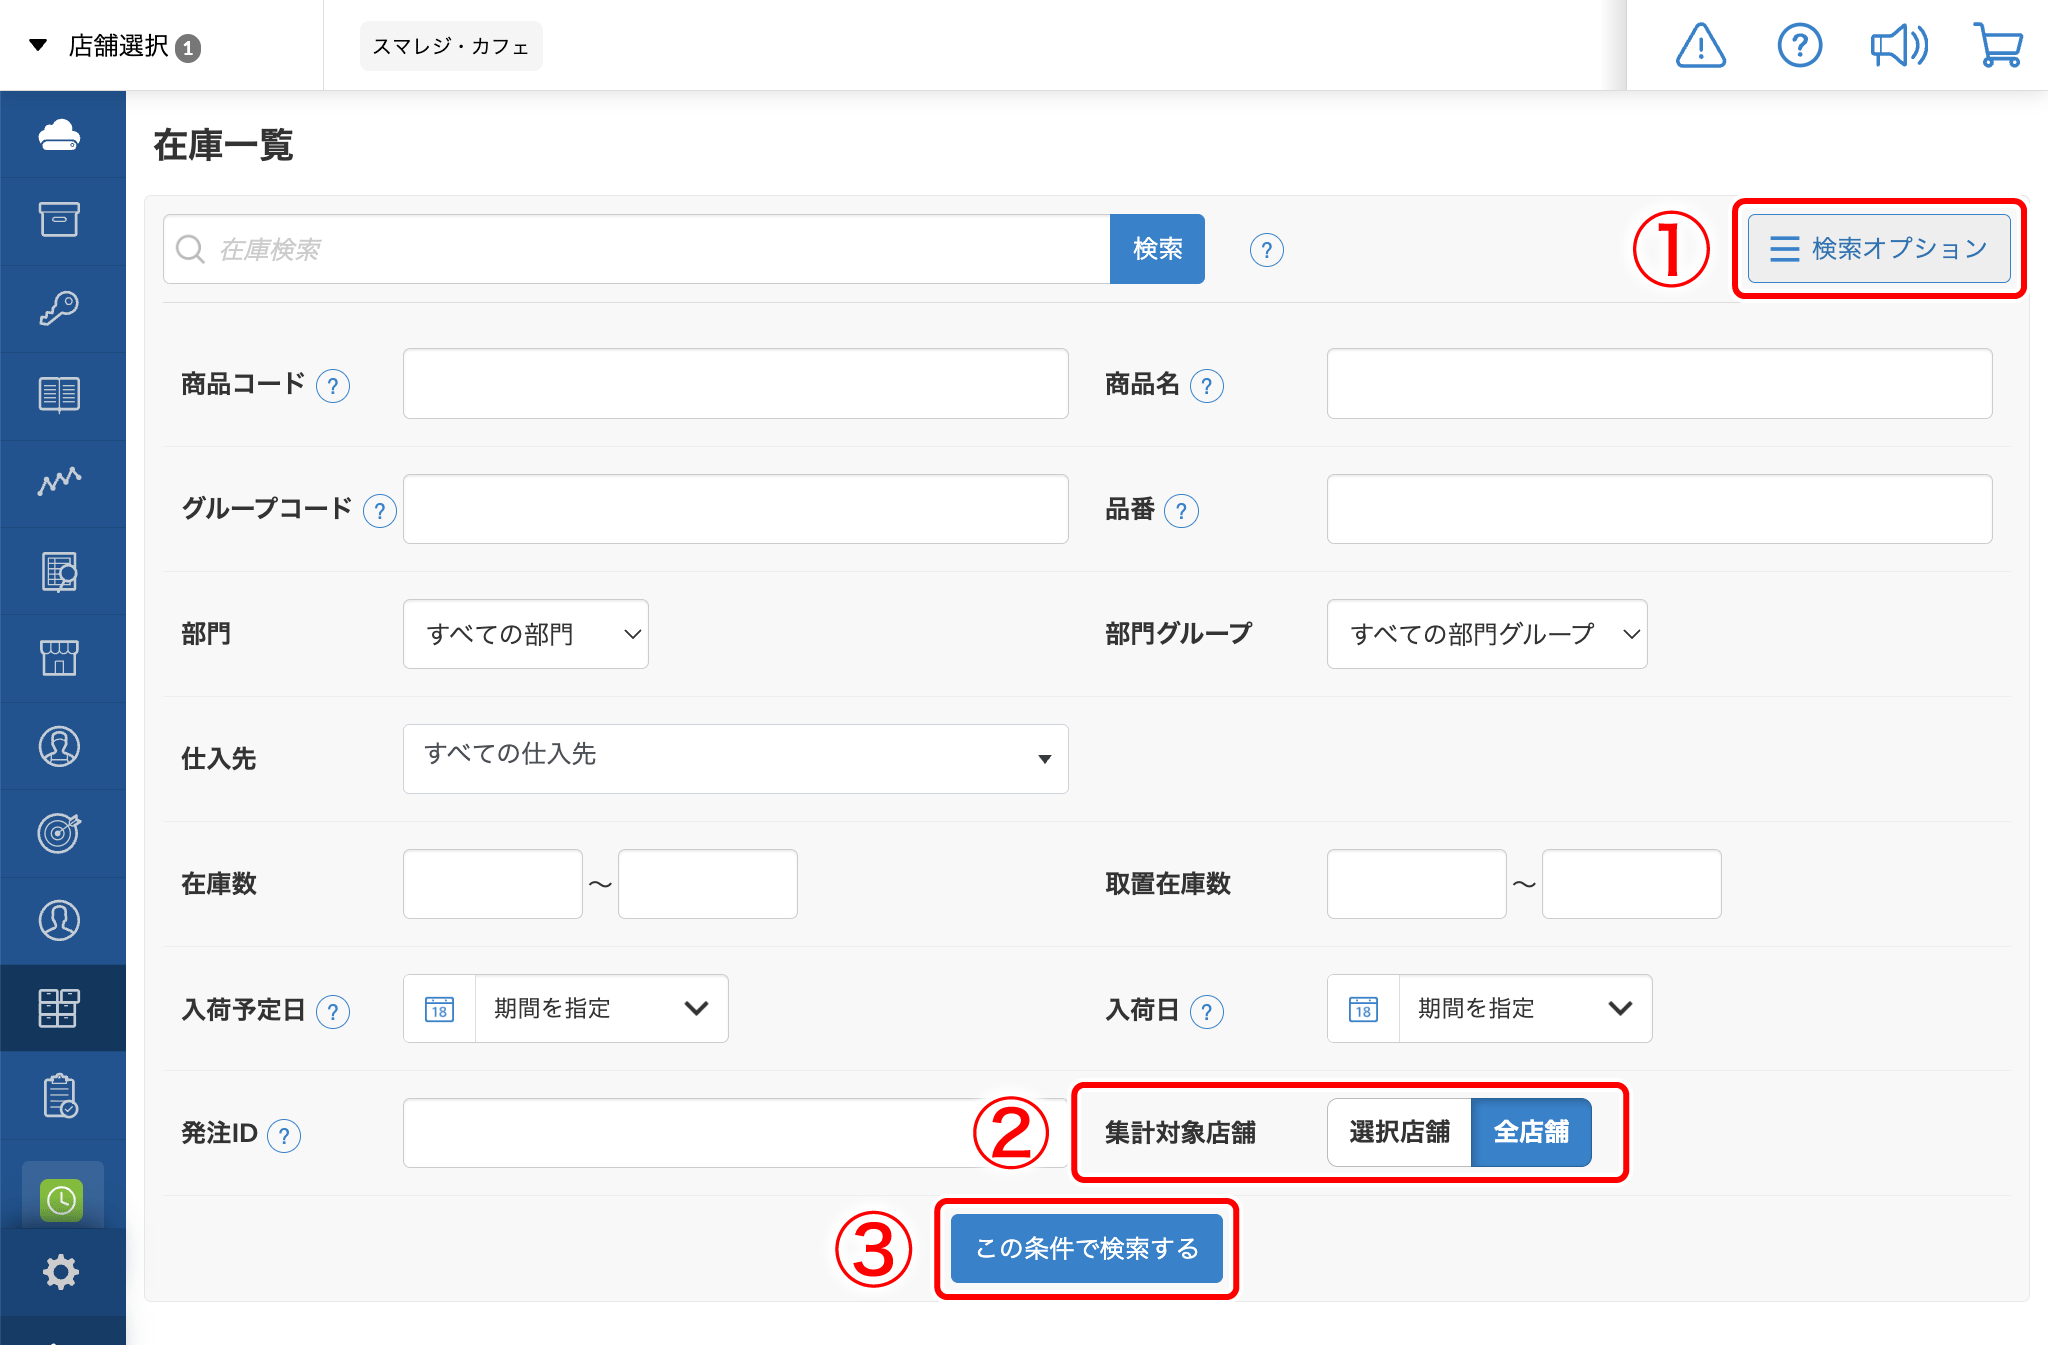The height and width of the screenshot is (1345, 2048).
Task: Open the cloud home icon in sidebar
Action: [x=60, y=134]
